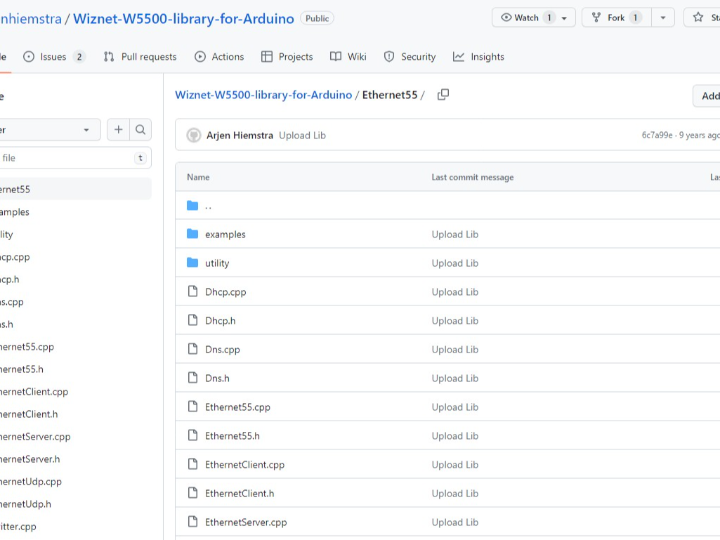Open Arjen Hiemstra author link
The image size is (720, 540).
(240, 135)
